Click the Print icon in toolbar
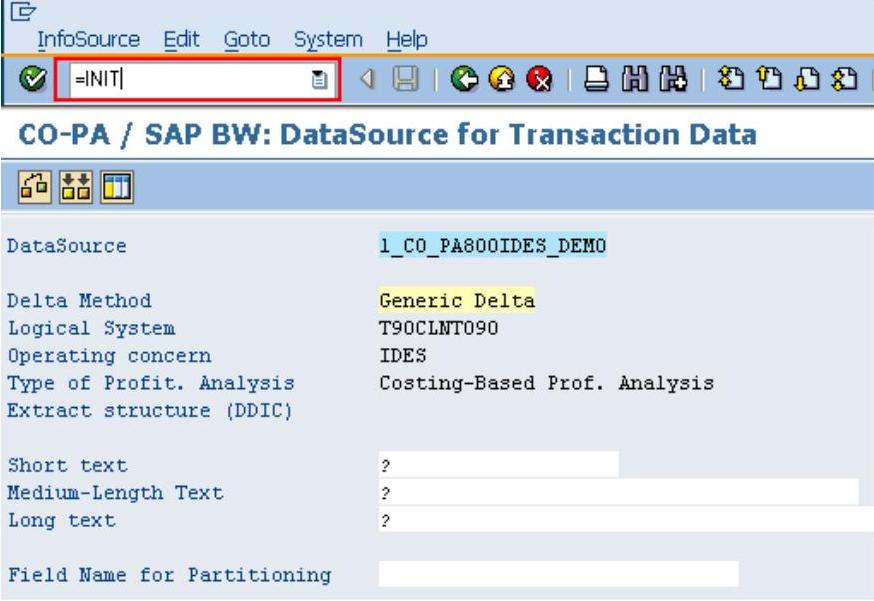 coord(596,79)
